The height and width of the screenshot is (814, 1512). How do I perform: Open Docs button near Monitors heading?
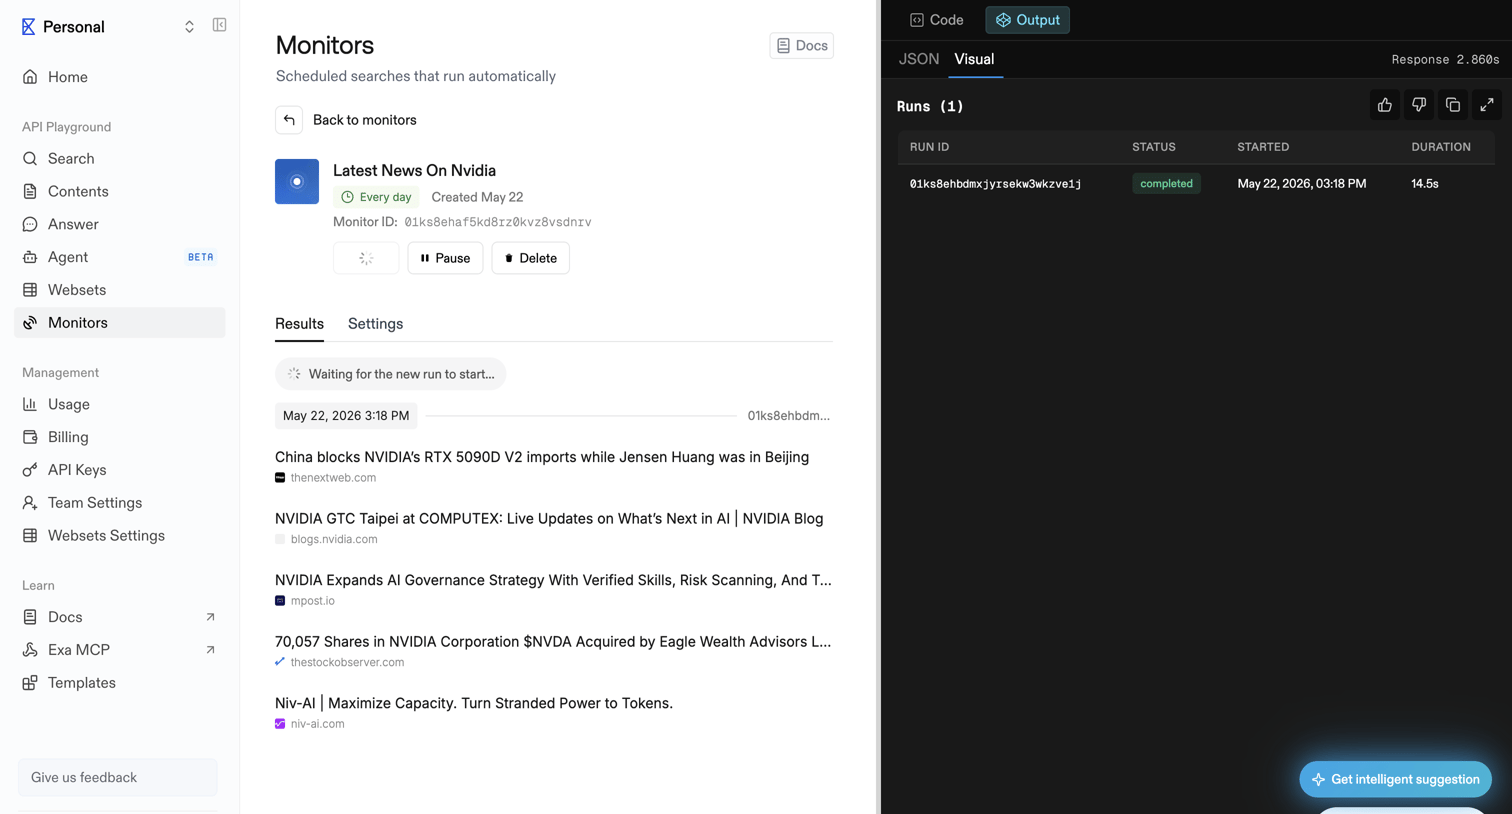coord(802,46)
